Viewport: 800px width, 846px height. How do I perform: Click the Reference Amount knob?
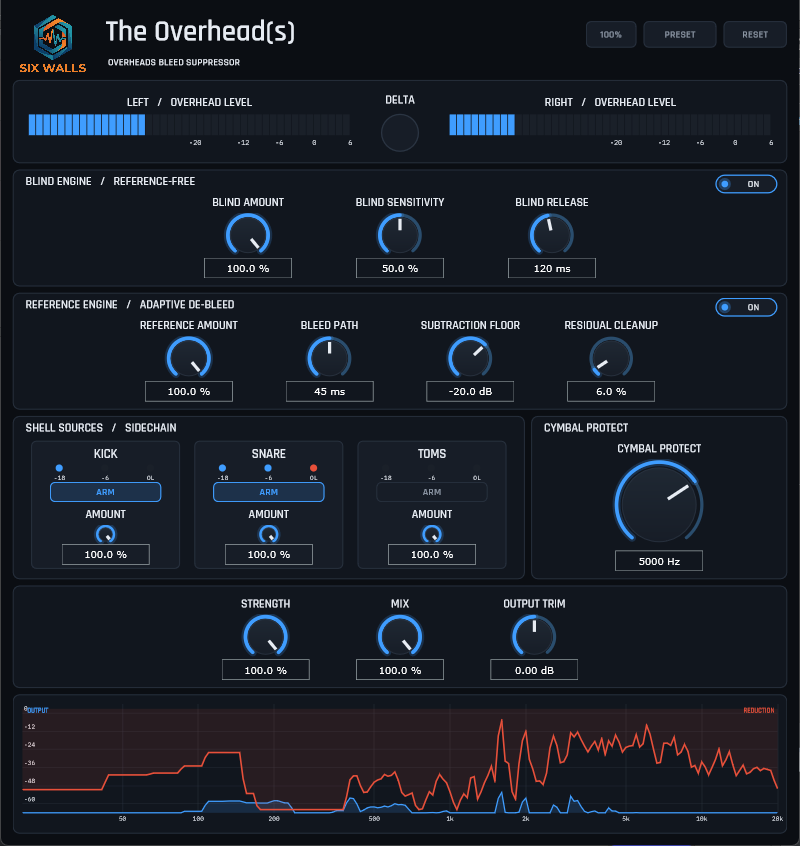(x=189, y=357)
